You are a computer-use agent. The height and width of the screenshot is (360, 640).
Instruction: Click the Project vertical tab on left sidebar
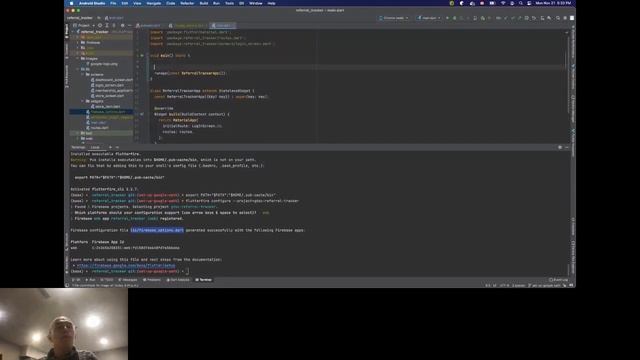coord(67,32)
